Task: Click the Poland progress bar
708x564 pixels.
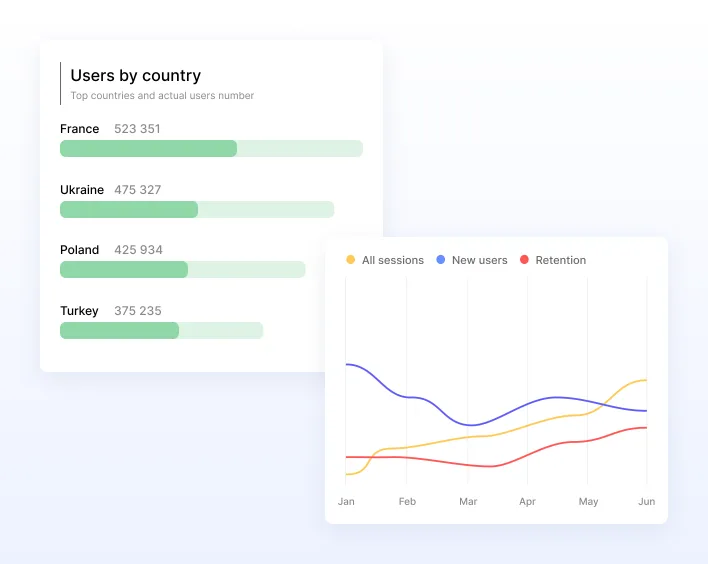Action: pyautogui.click(x=182, y=270)
